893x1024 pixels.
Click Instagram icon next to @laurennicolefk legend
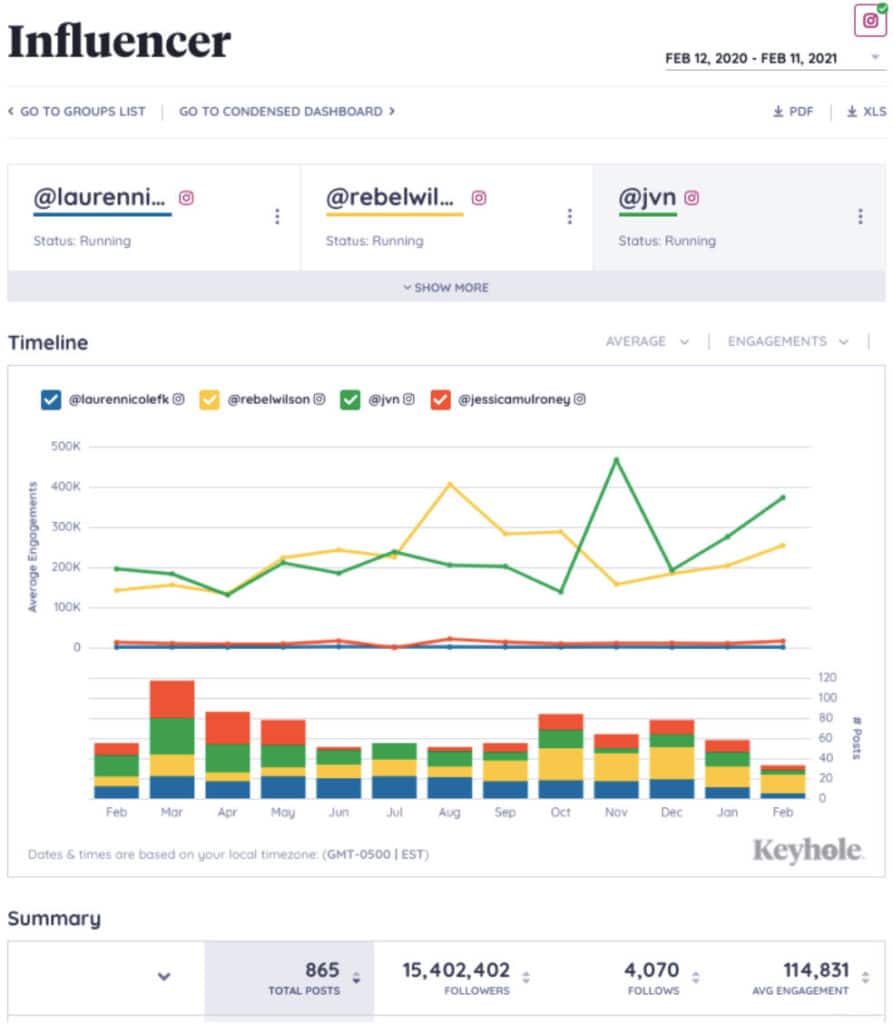[178, 399]
